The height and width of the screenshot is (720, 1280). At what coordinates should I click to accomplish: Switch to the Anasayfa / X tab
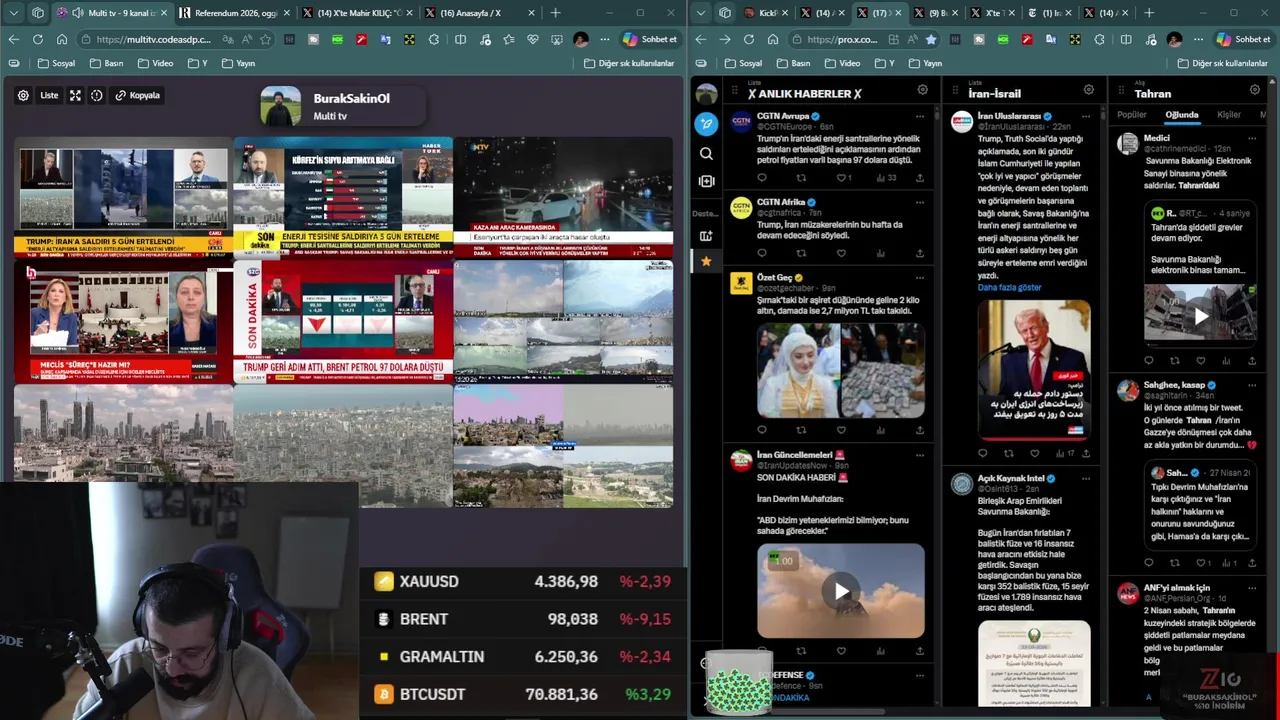480,13
